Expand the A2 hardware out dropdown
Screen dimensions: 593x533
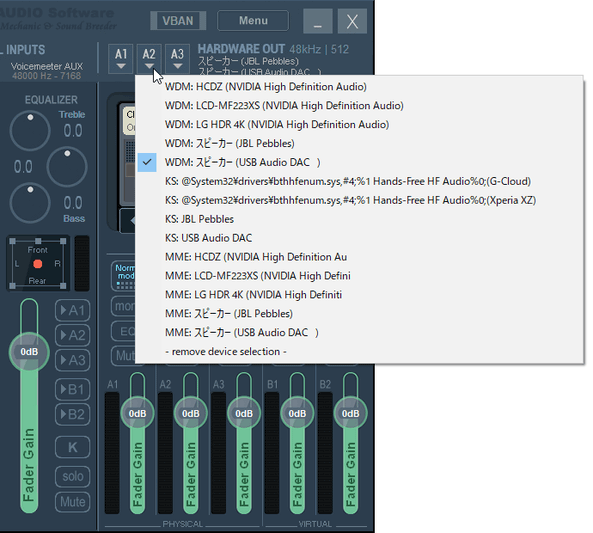click(x=149, y=59)
